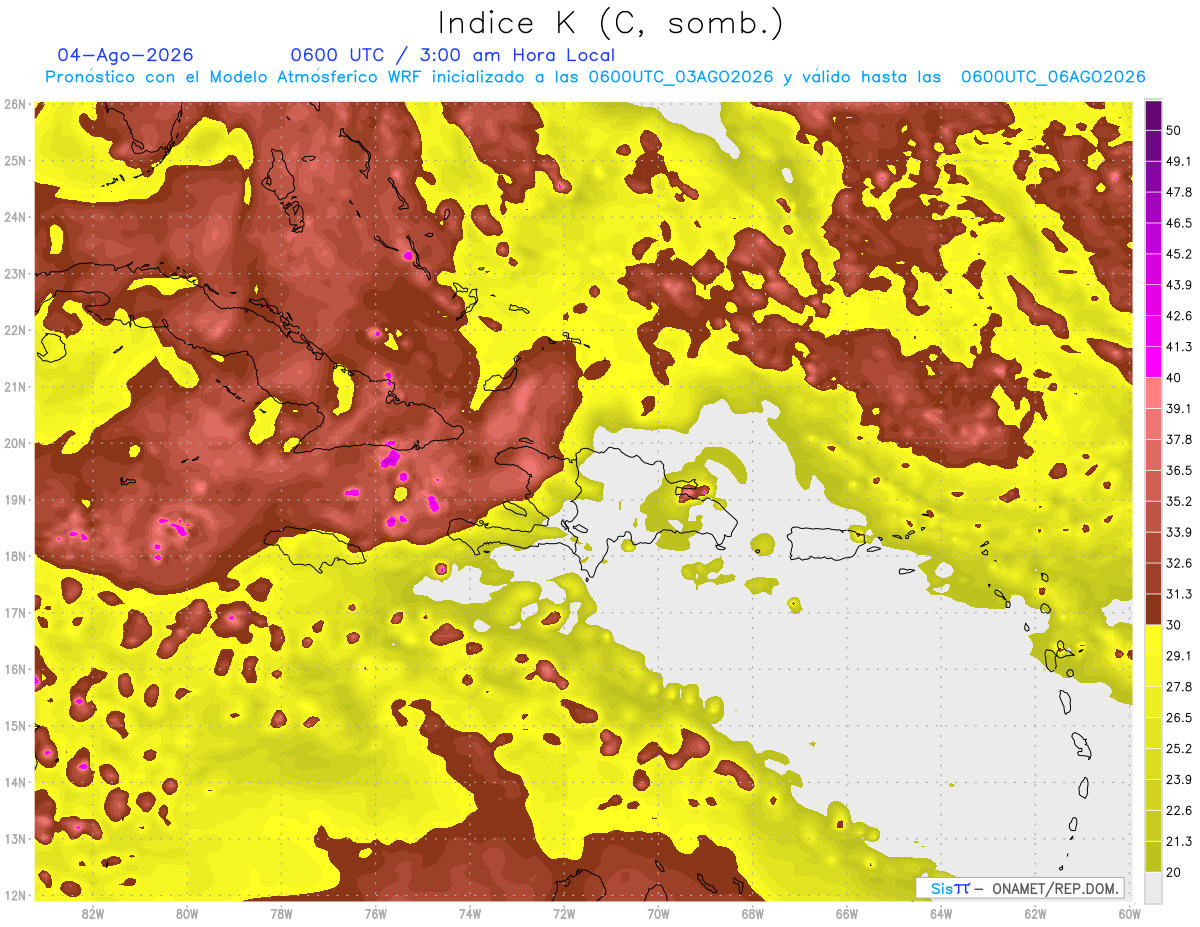Click the '22.6' color scale label
Image resolution: width=1200 pixels, height=927 pixels.
tap(1179, 811)
